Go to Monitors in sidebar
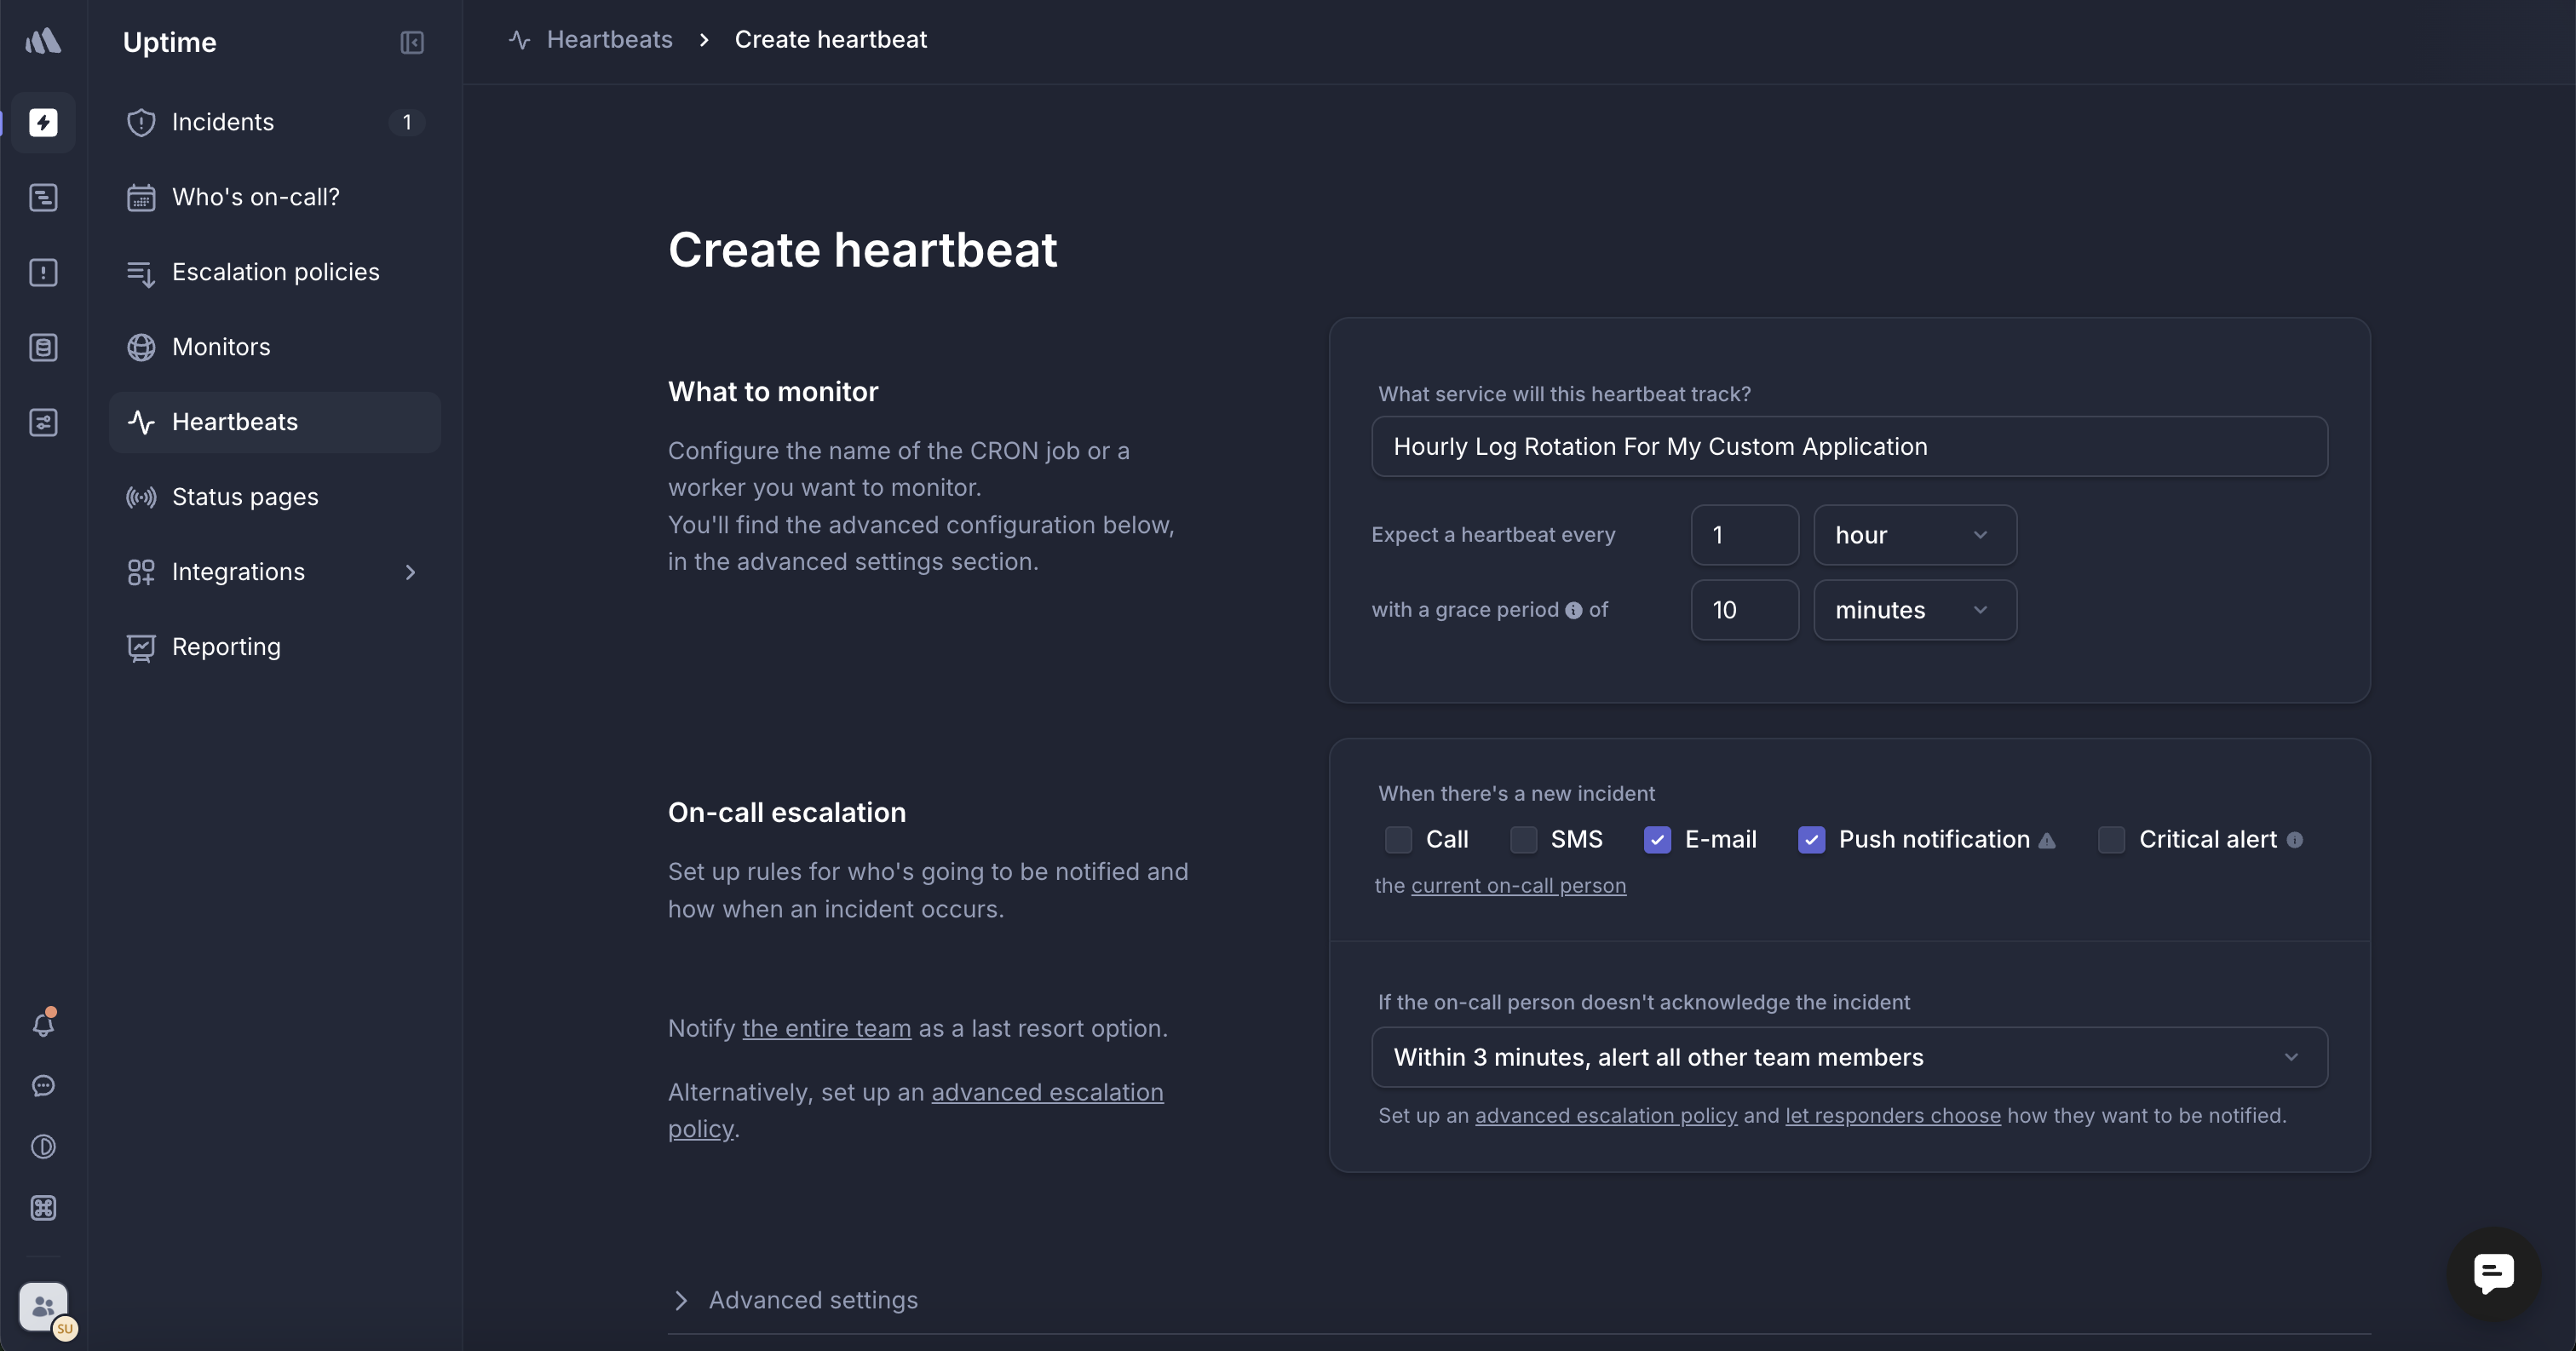The width and height of the screenshot is (2576, 1351). click(221, 347)
